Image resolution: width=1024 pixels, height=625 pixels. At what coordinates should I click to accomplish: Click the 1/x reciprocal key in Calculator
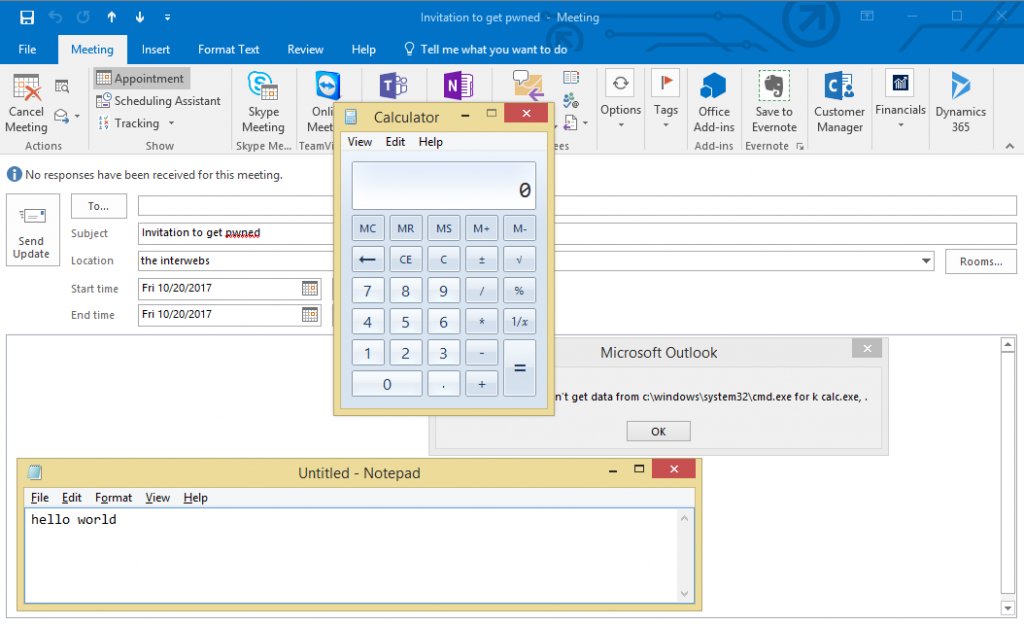pos(519,321)
